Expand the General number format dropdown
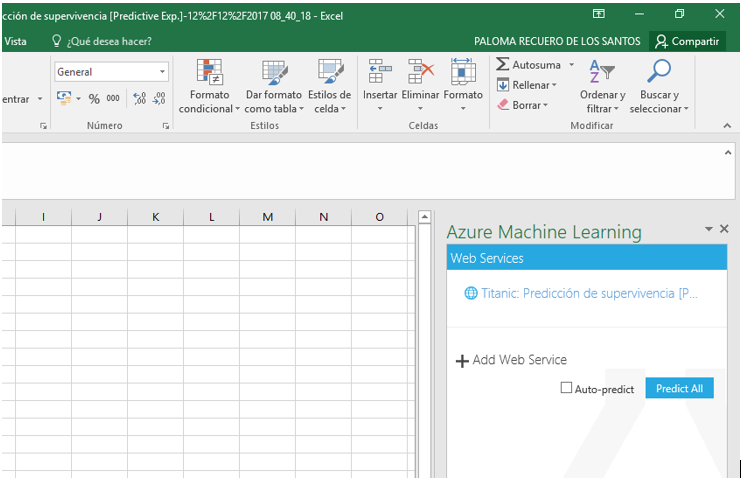 162,72
